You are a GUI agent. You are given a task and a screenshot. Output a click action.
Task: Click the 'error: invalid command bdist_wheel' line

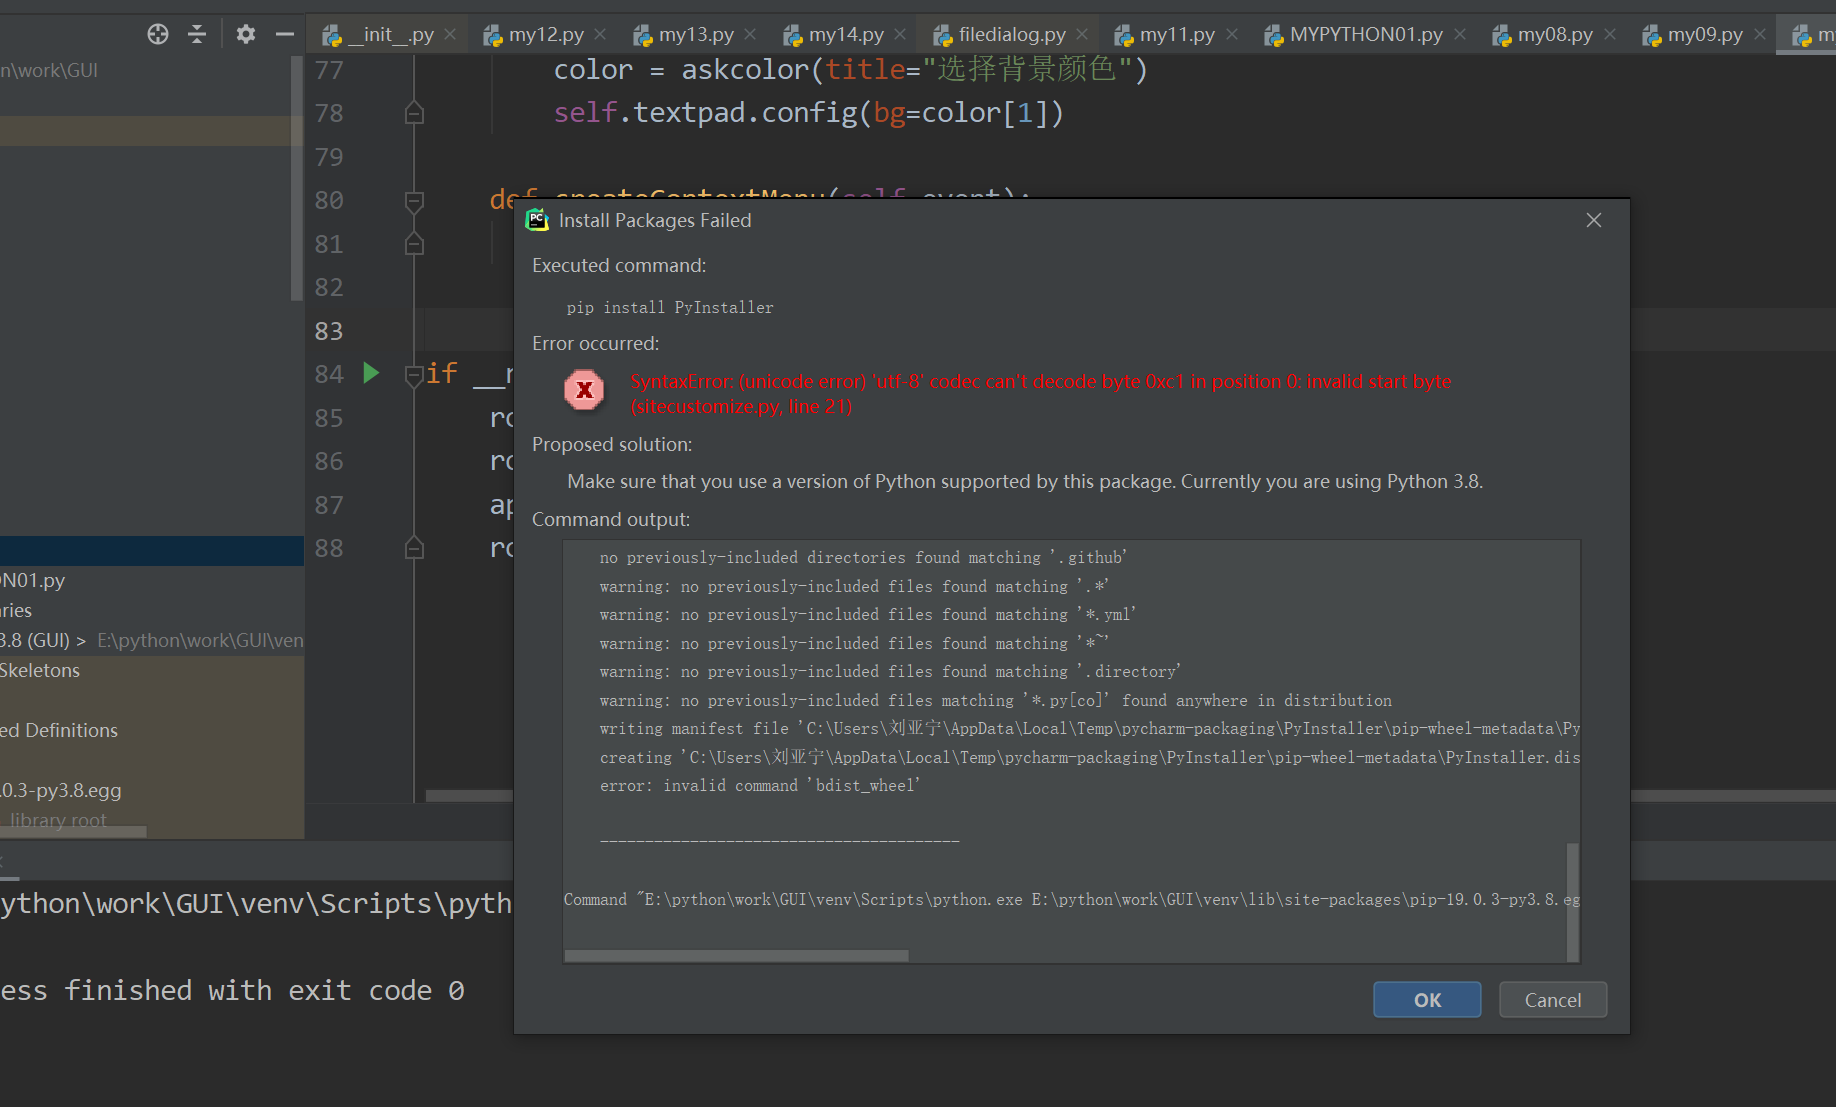pos(760,786)
